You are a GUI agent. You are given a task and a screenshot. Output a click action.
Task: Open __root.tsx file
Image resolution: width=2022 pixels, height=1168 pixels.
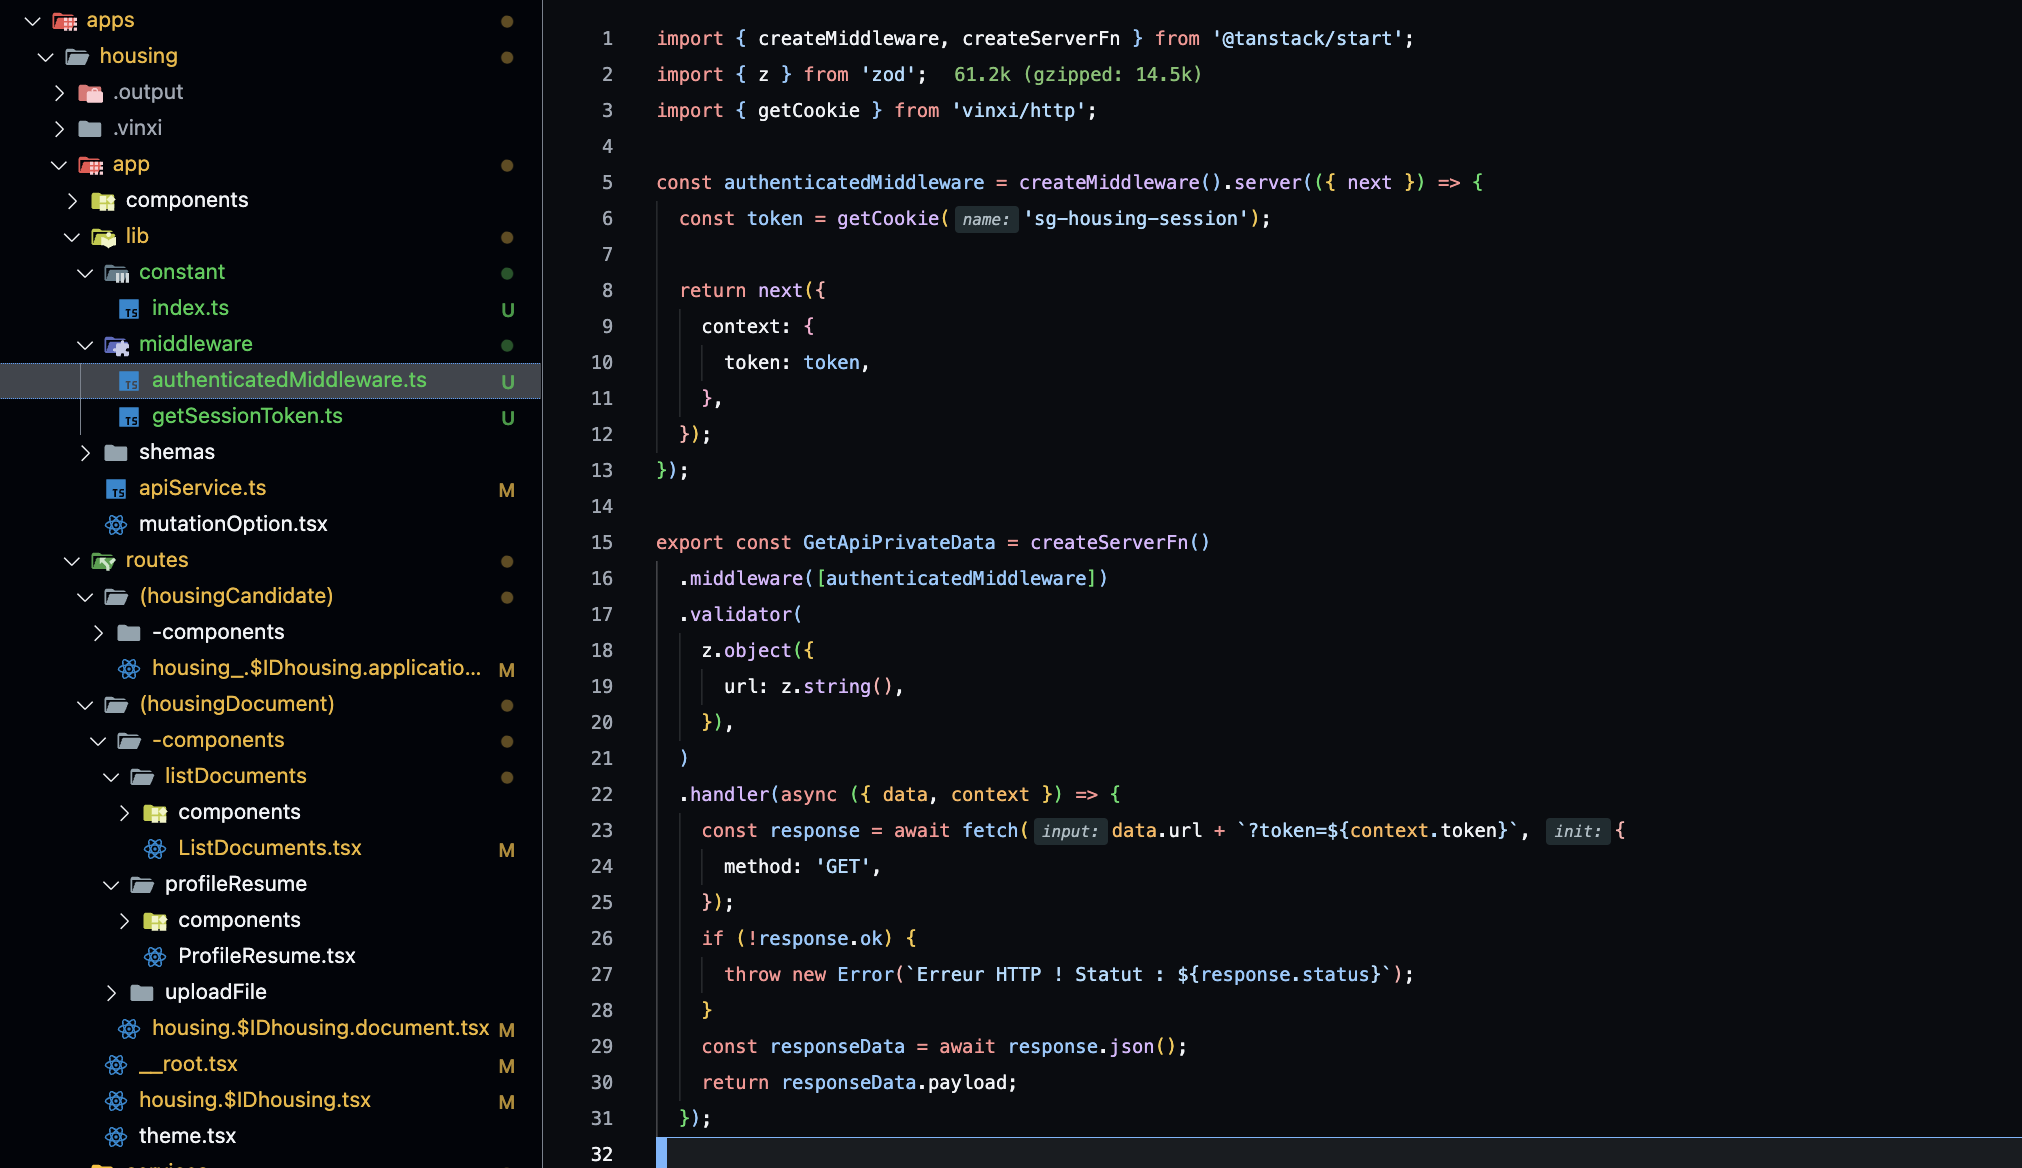(188, 1064)
